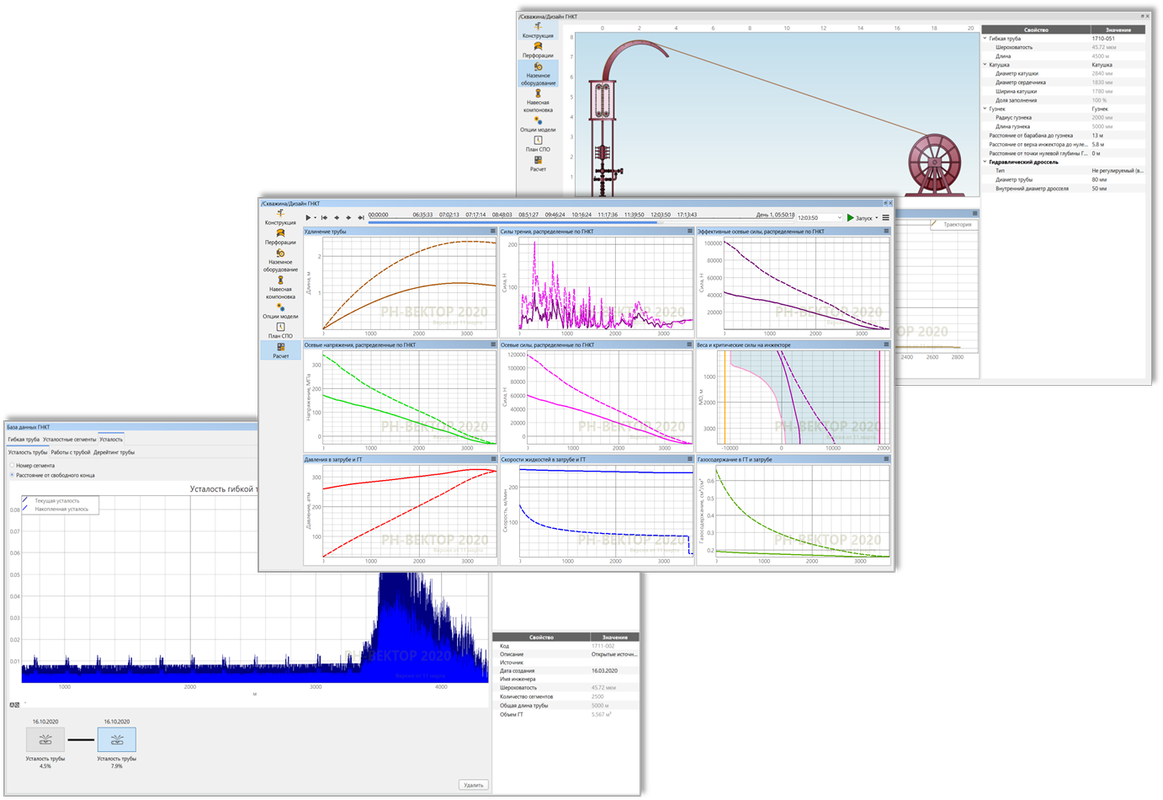
Task: Click the Траектория legend button
Action: point(954,225)
